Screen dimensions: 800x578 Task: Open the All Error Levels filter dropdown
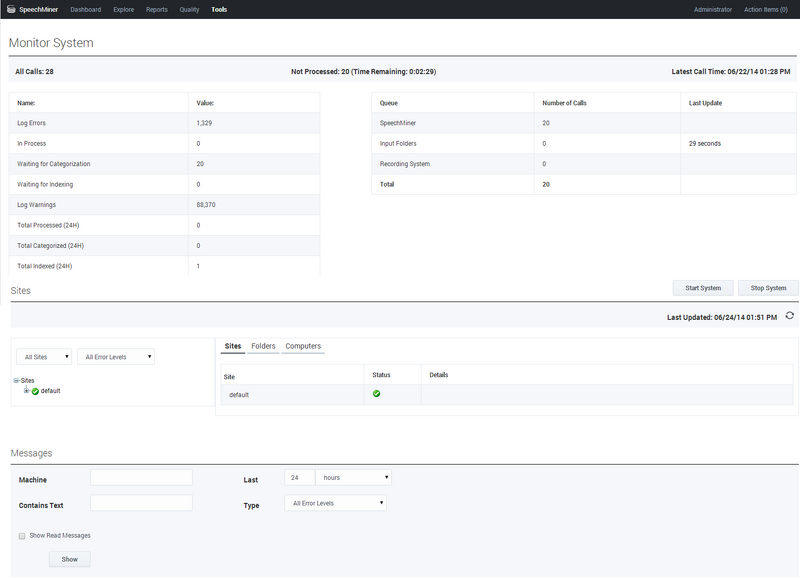tap(115, 355)
